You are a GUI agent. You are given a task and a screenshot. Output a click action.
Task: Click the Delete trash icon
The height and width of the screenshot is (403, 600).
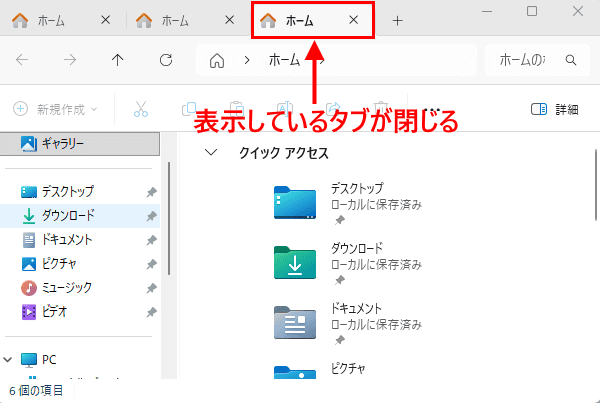pos(381,109)
